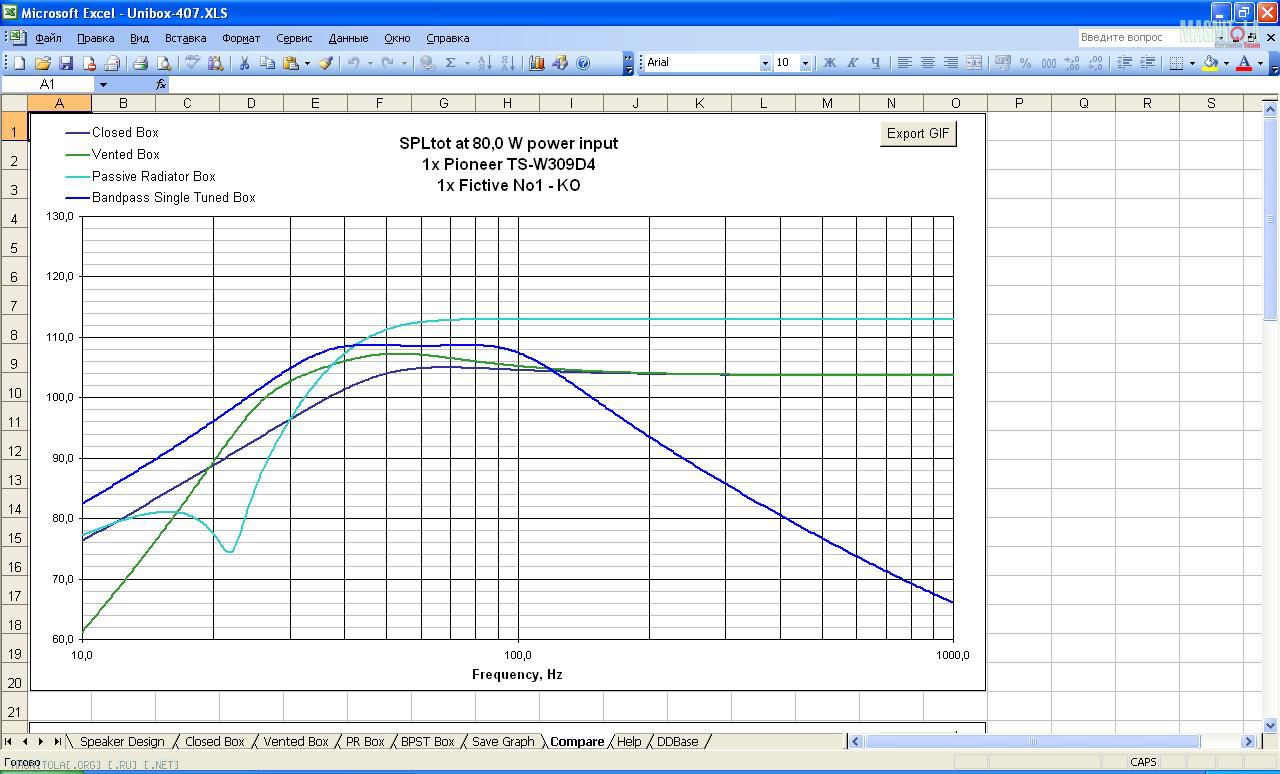This screenshot has width=1280, height=774.
Task: Merge and center cells
Action: [x=974, y=63]
